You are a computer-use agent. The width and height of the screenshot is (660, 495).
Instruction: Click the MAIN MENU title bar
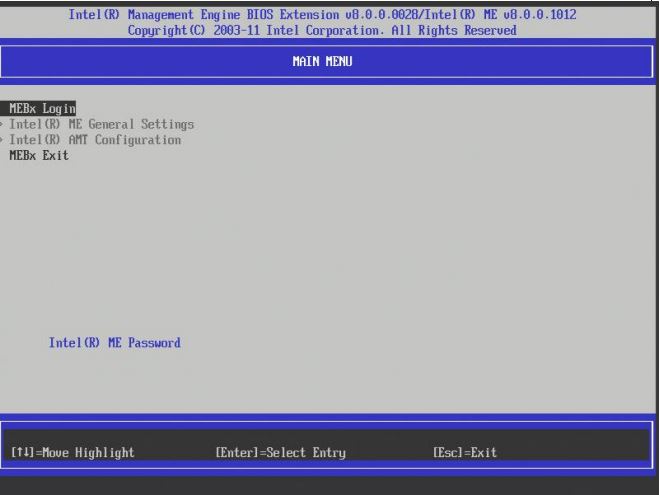326,61
